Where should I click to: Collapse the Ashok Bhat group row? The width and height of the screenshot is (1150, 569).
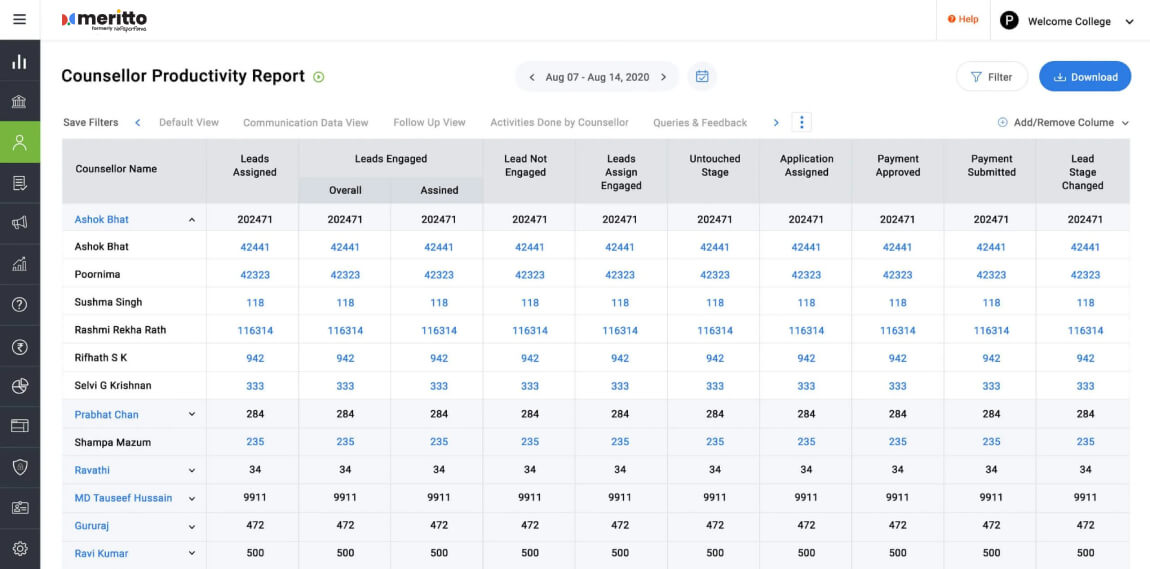pos(192,219)
